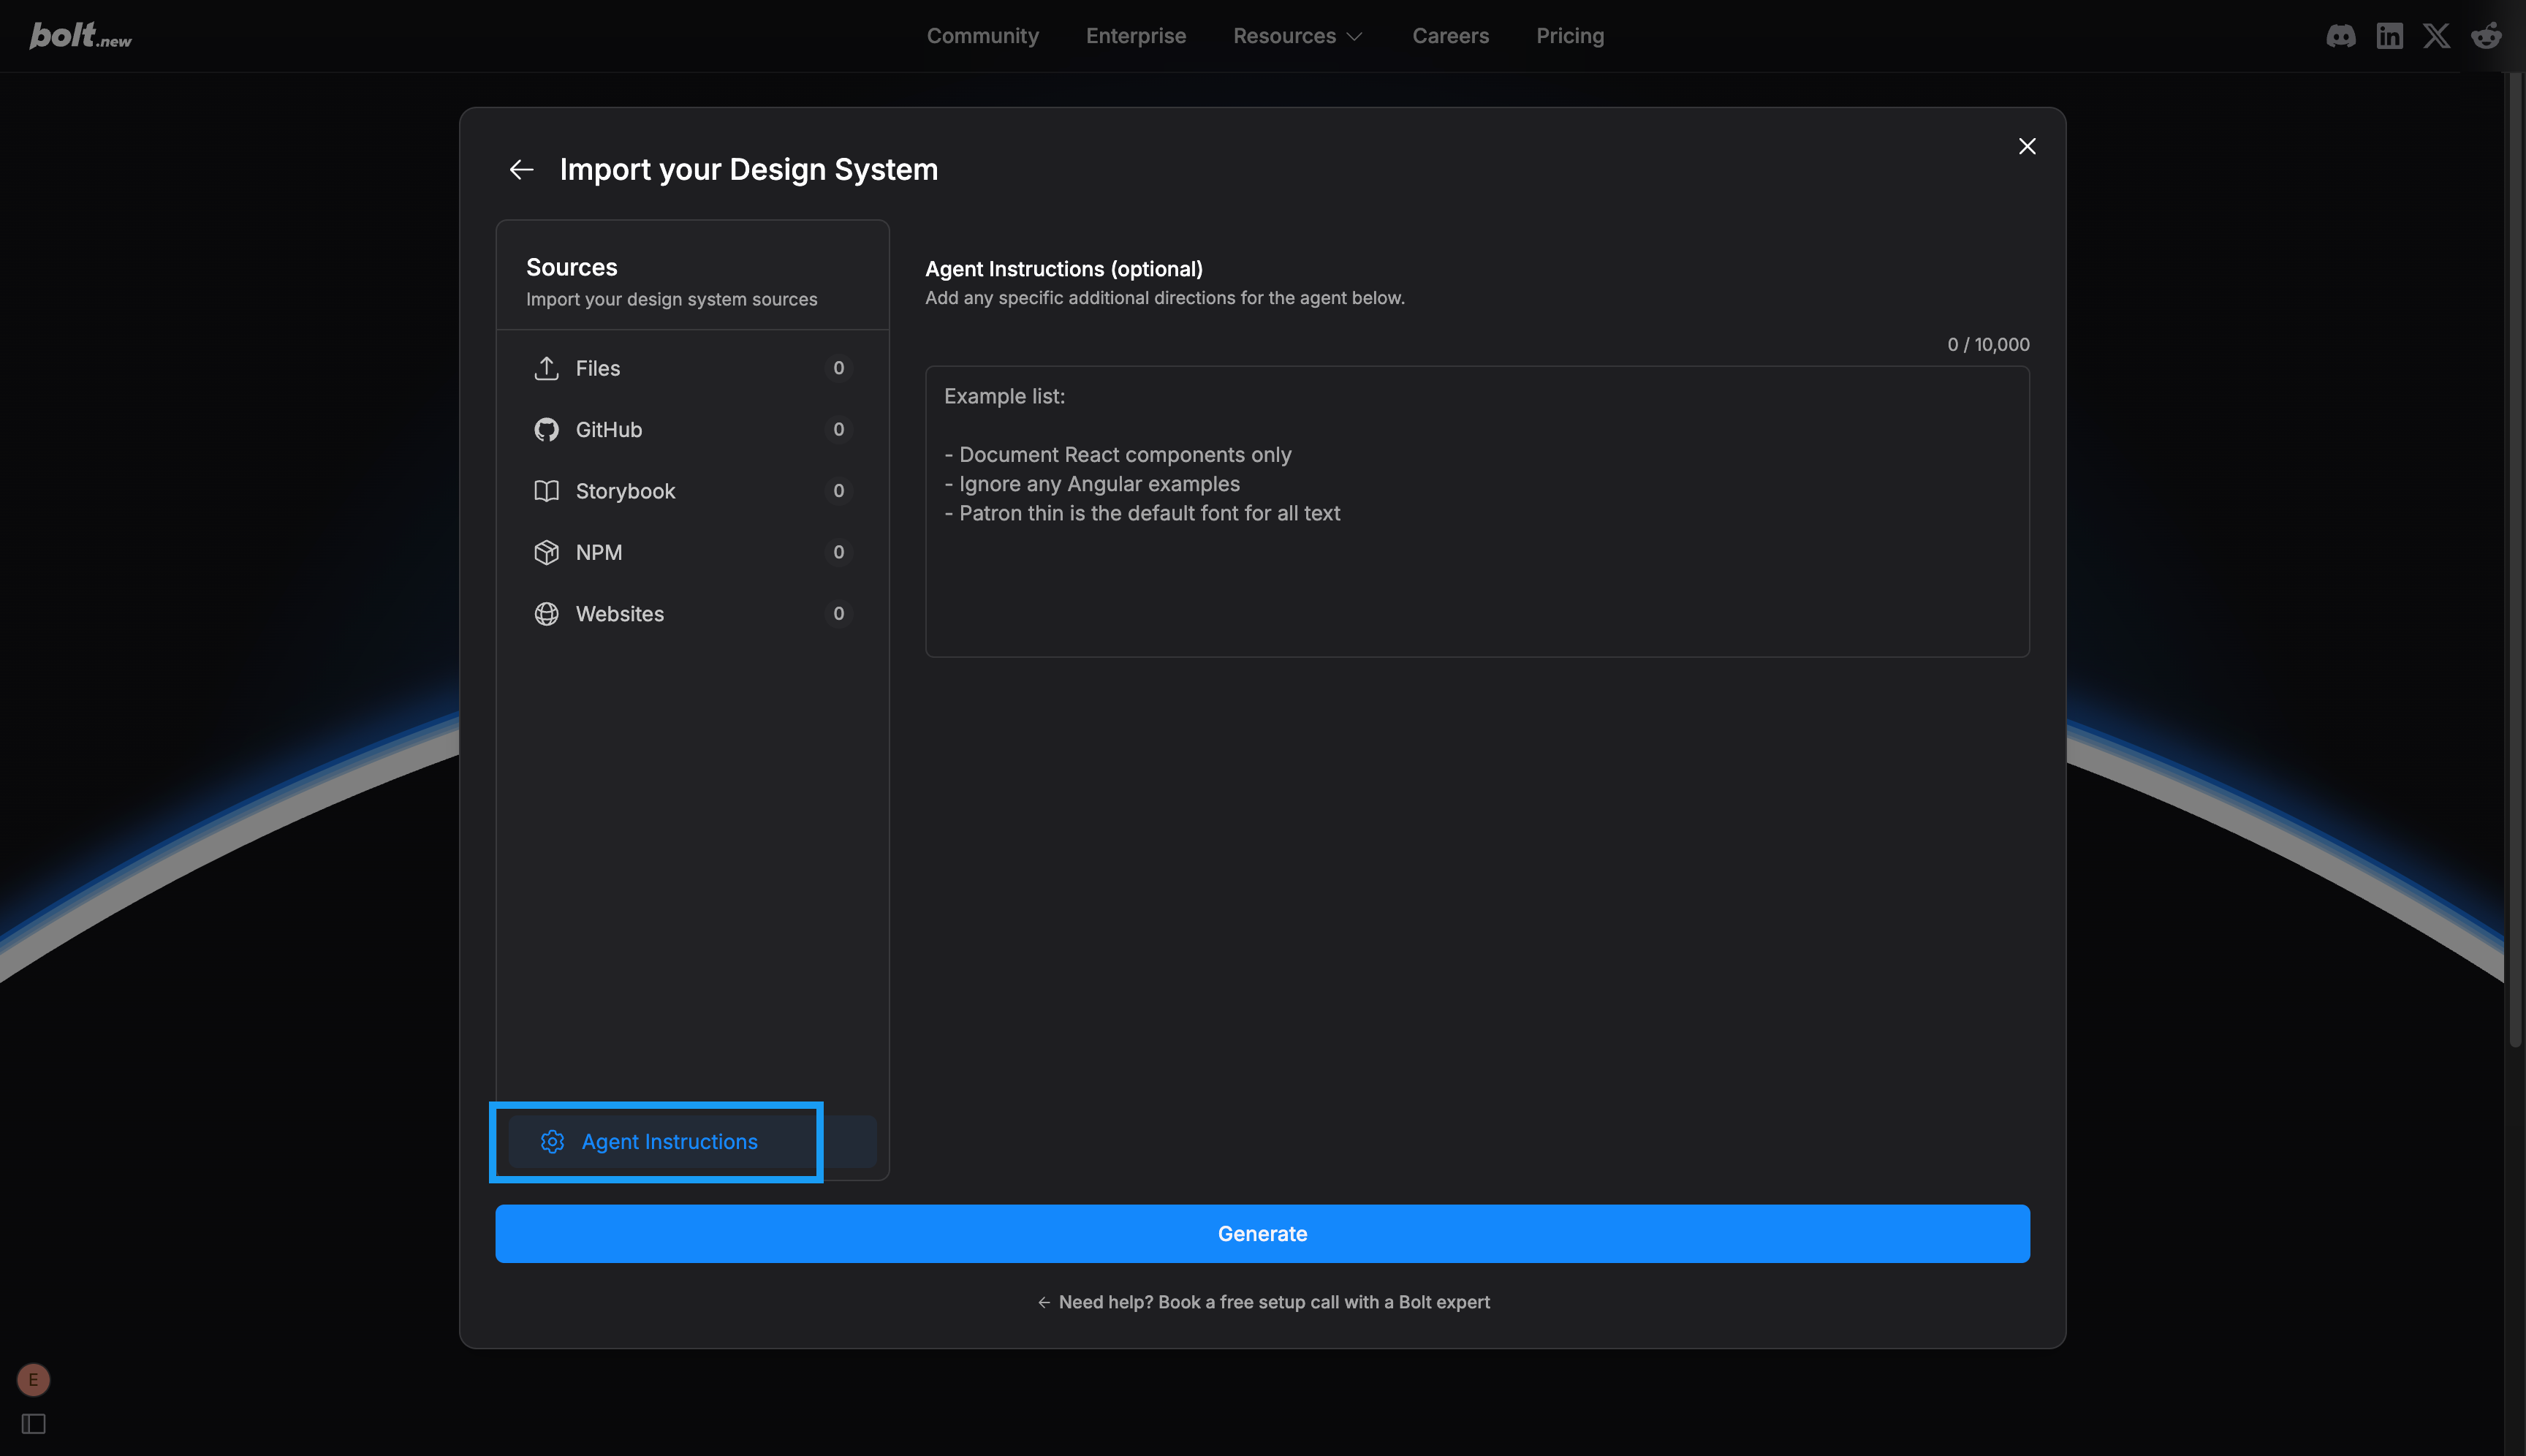Open Bolt's Discord community icon
Screen dimensions: 2526x1456
[x=2341, y=35]
